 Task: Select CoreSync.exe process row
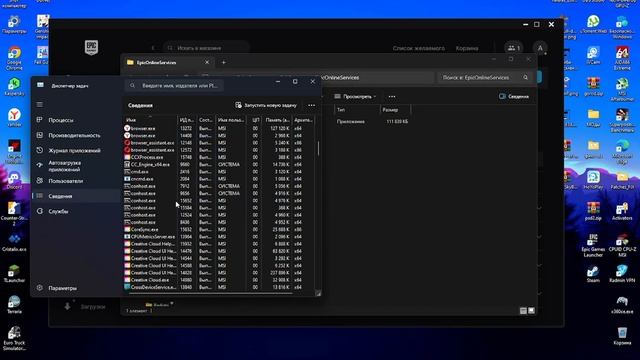point(219,229)
